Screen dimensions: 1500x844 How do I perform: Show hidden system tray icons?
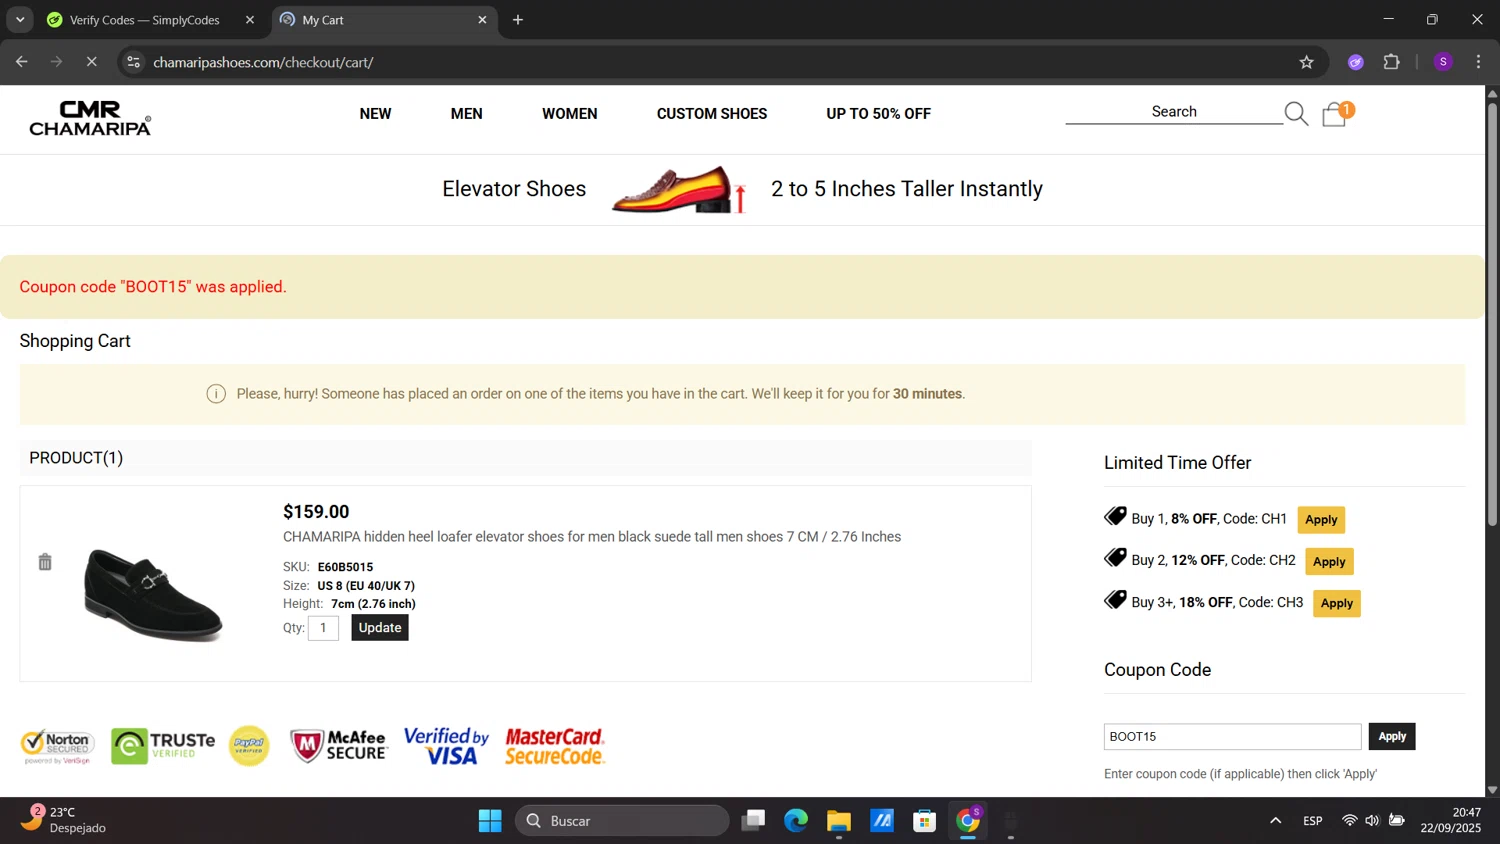[1275, 821]
